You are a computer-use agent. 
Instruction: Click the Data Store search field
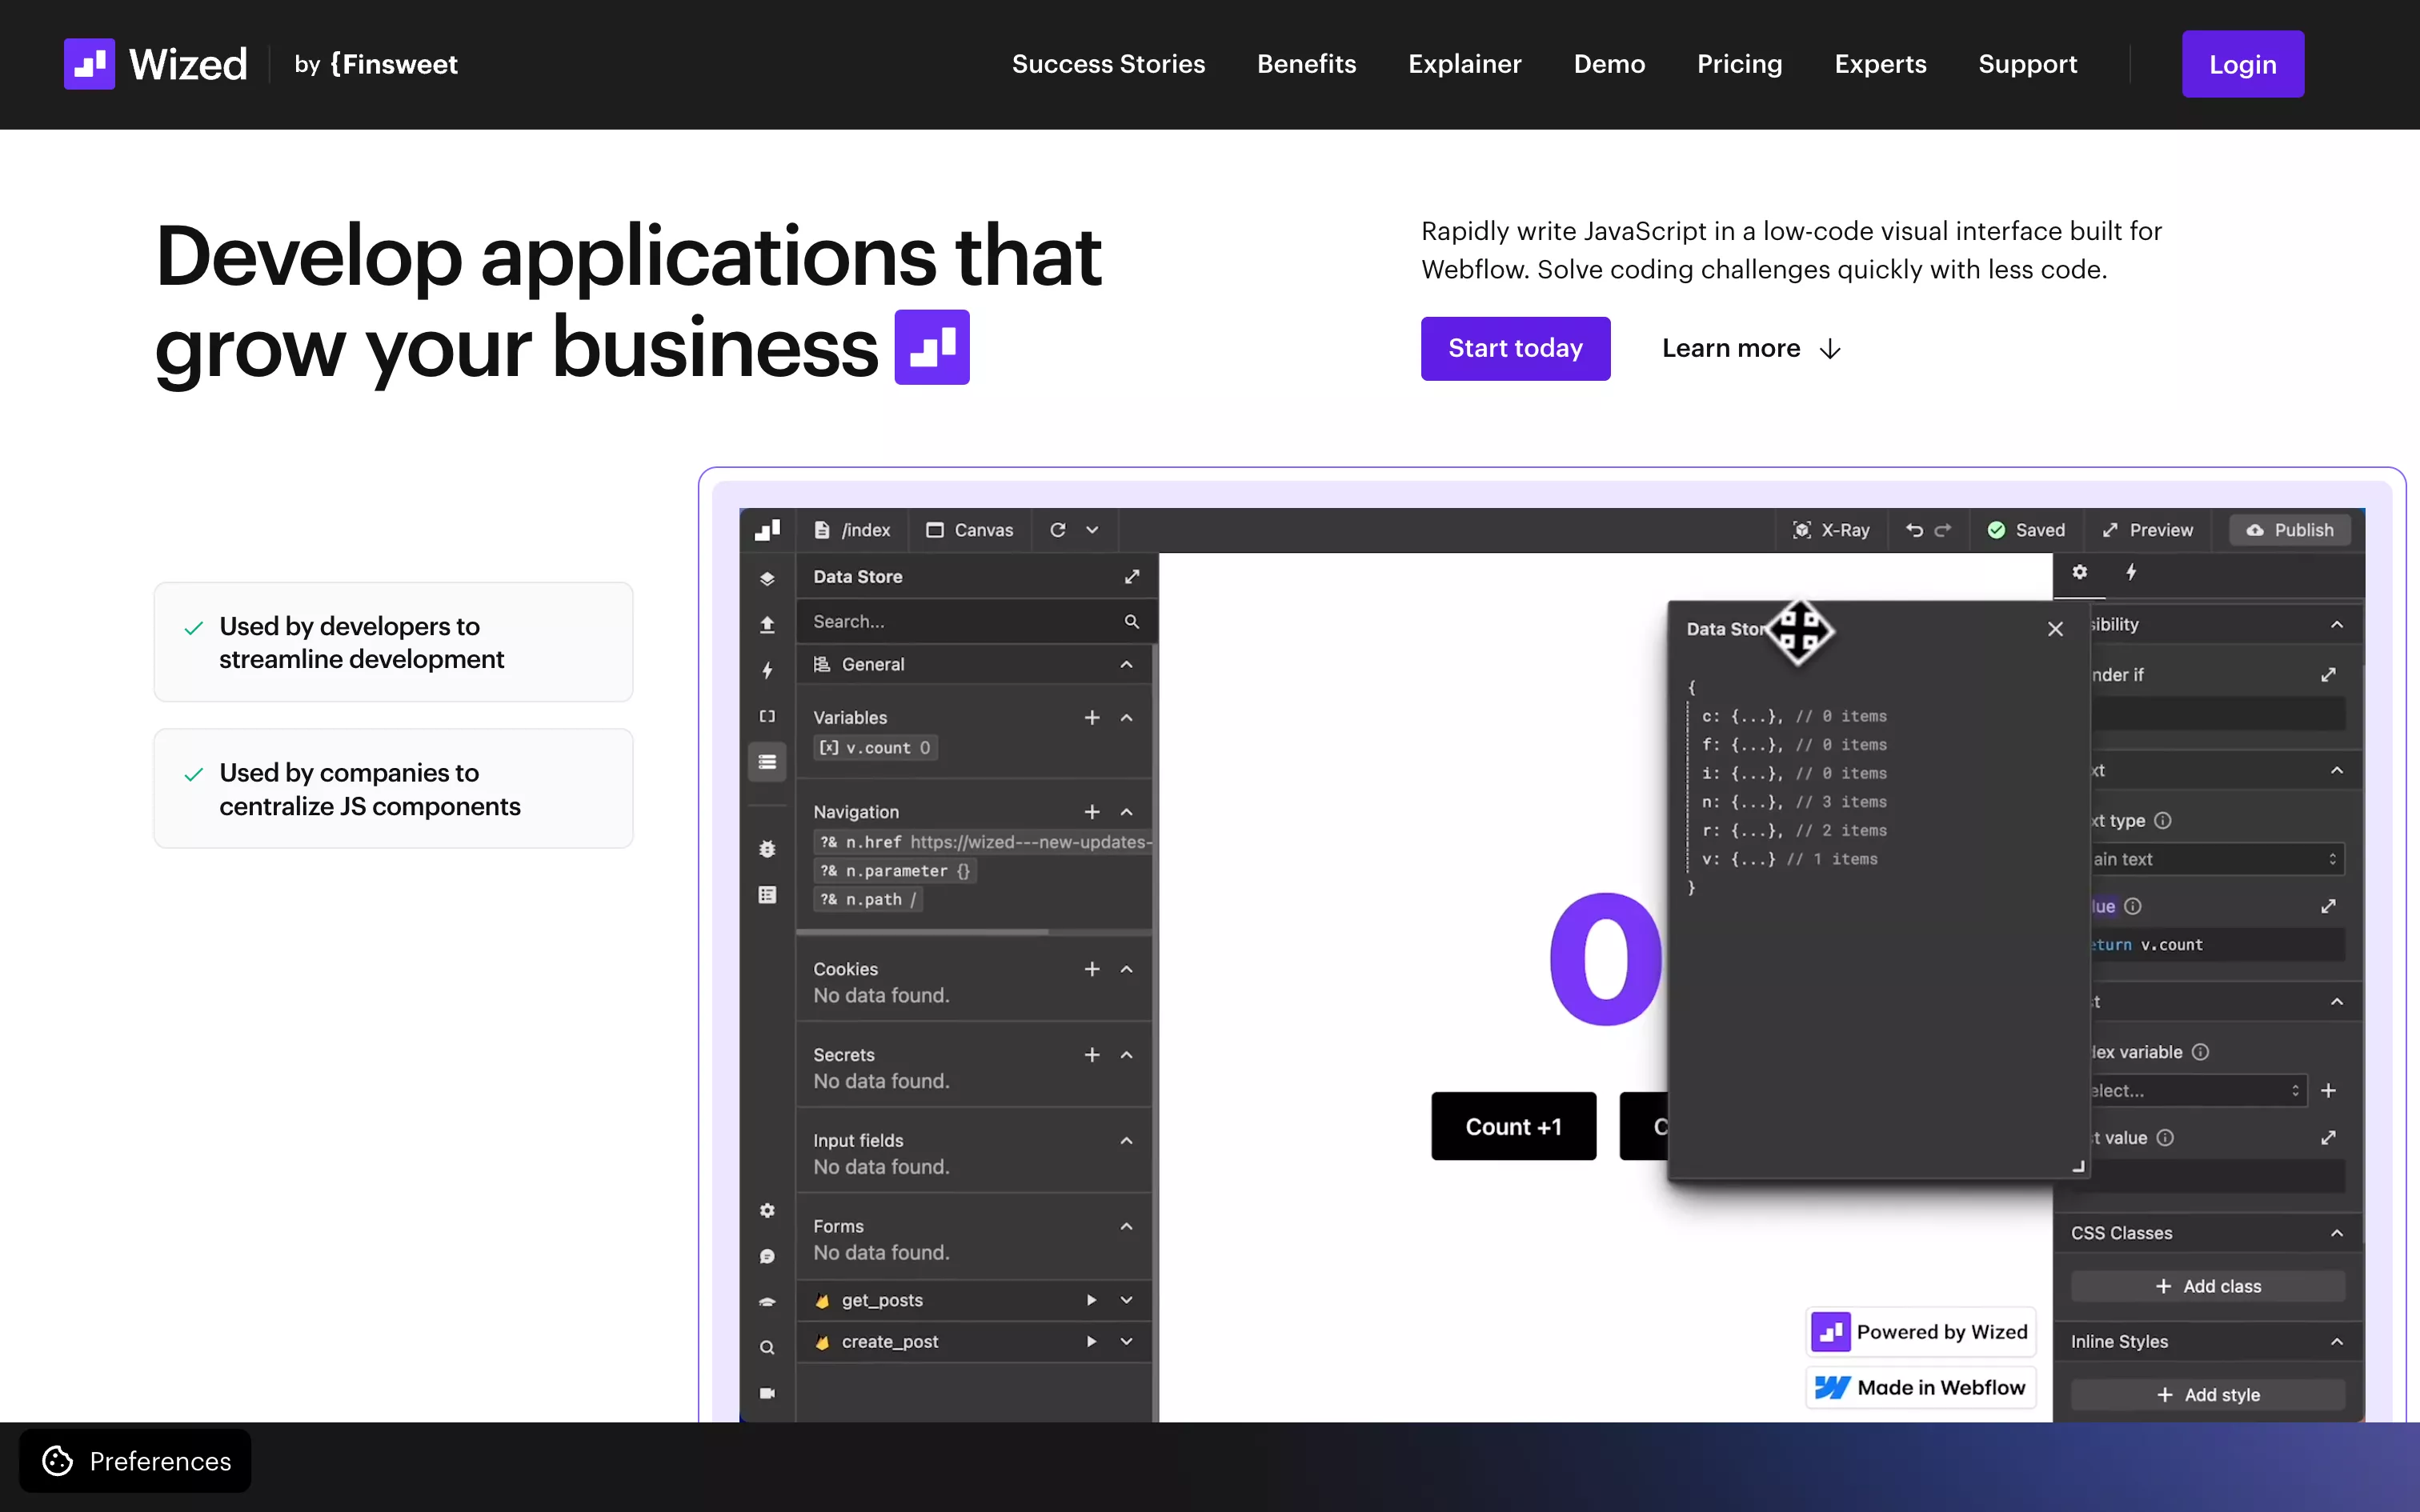pyautogui.click(x=960, y=621)
